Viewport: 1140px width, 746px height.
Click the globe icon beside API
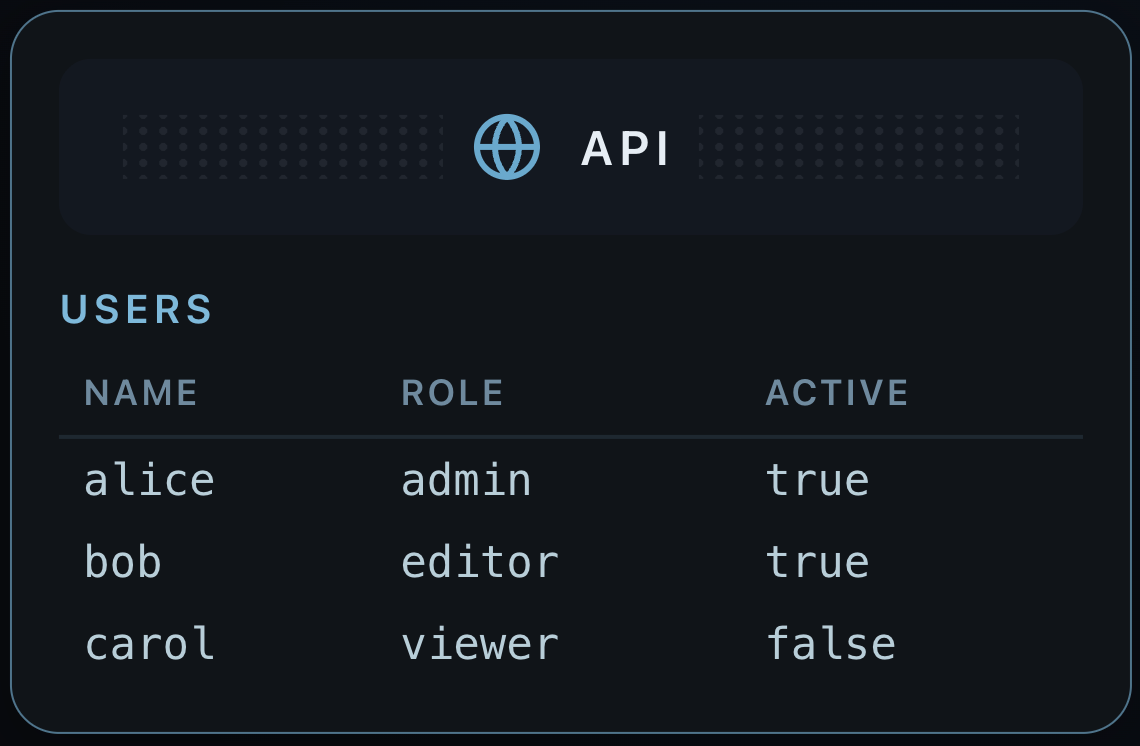coord(507,147)
